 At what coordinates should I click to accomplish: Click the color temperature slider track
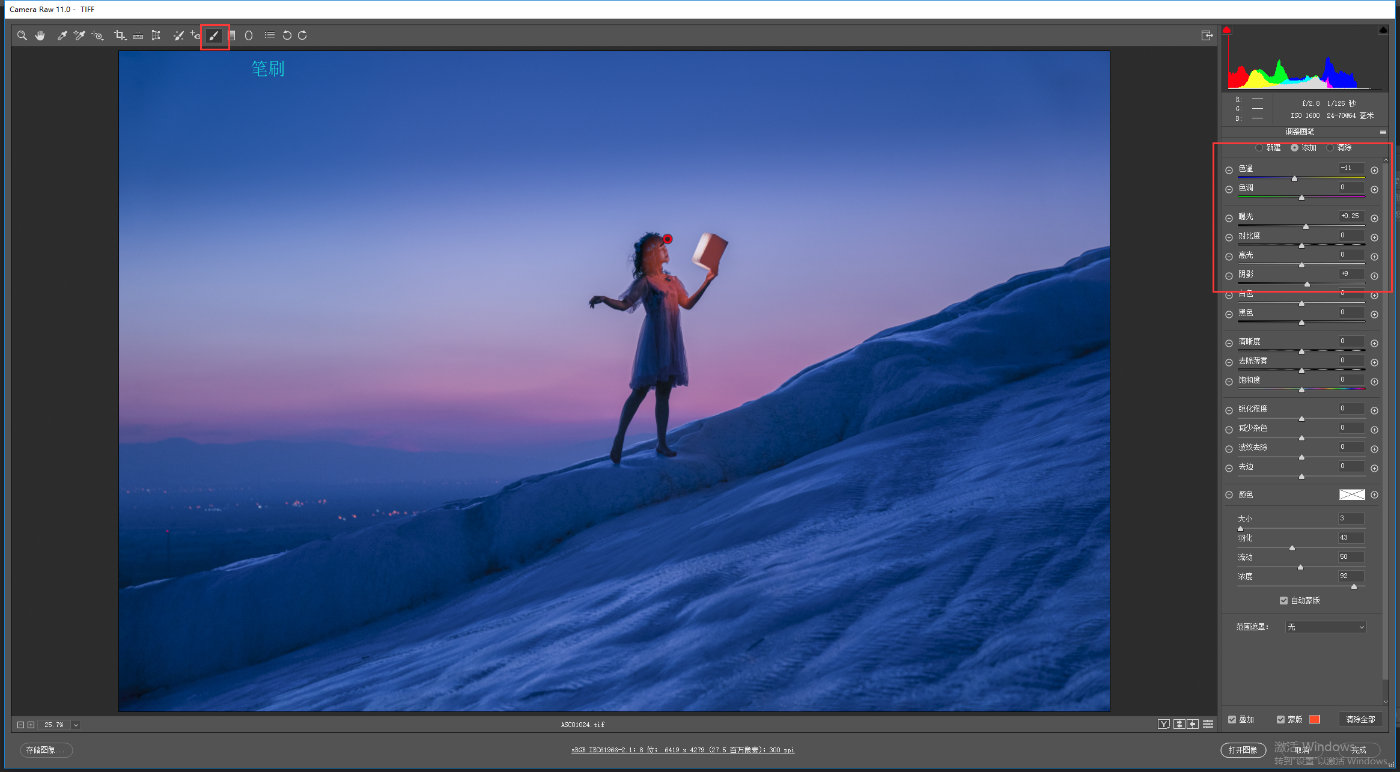tap(1301, 178)
